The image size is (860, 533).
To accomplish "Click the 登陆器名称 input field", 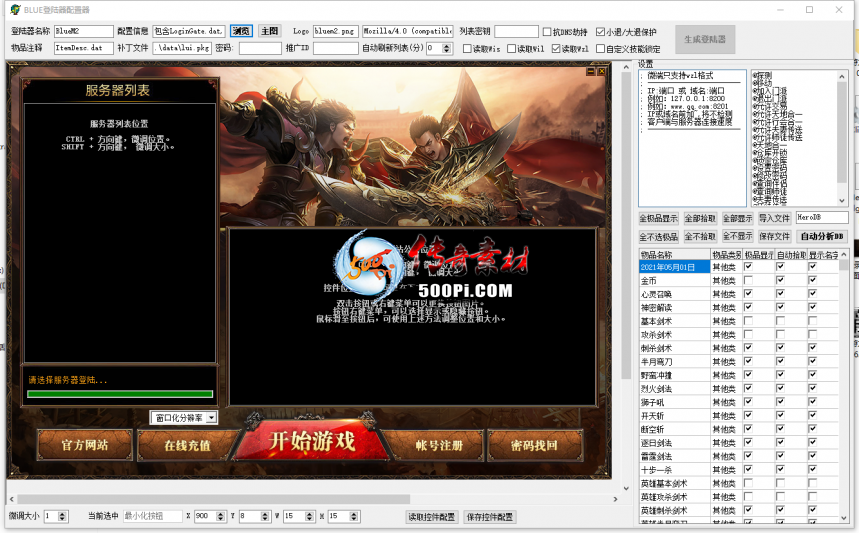I will [83, 31].
